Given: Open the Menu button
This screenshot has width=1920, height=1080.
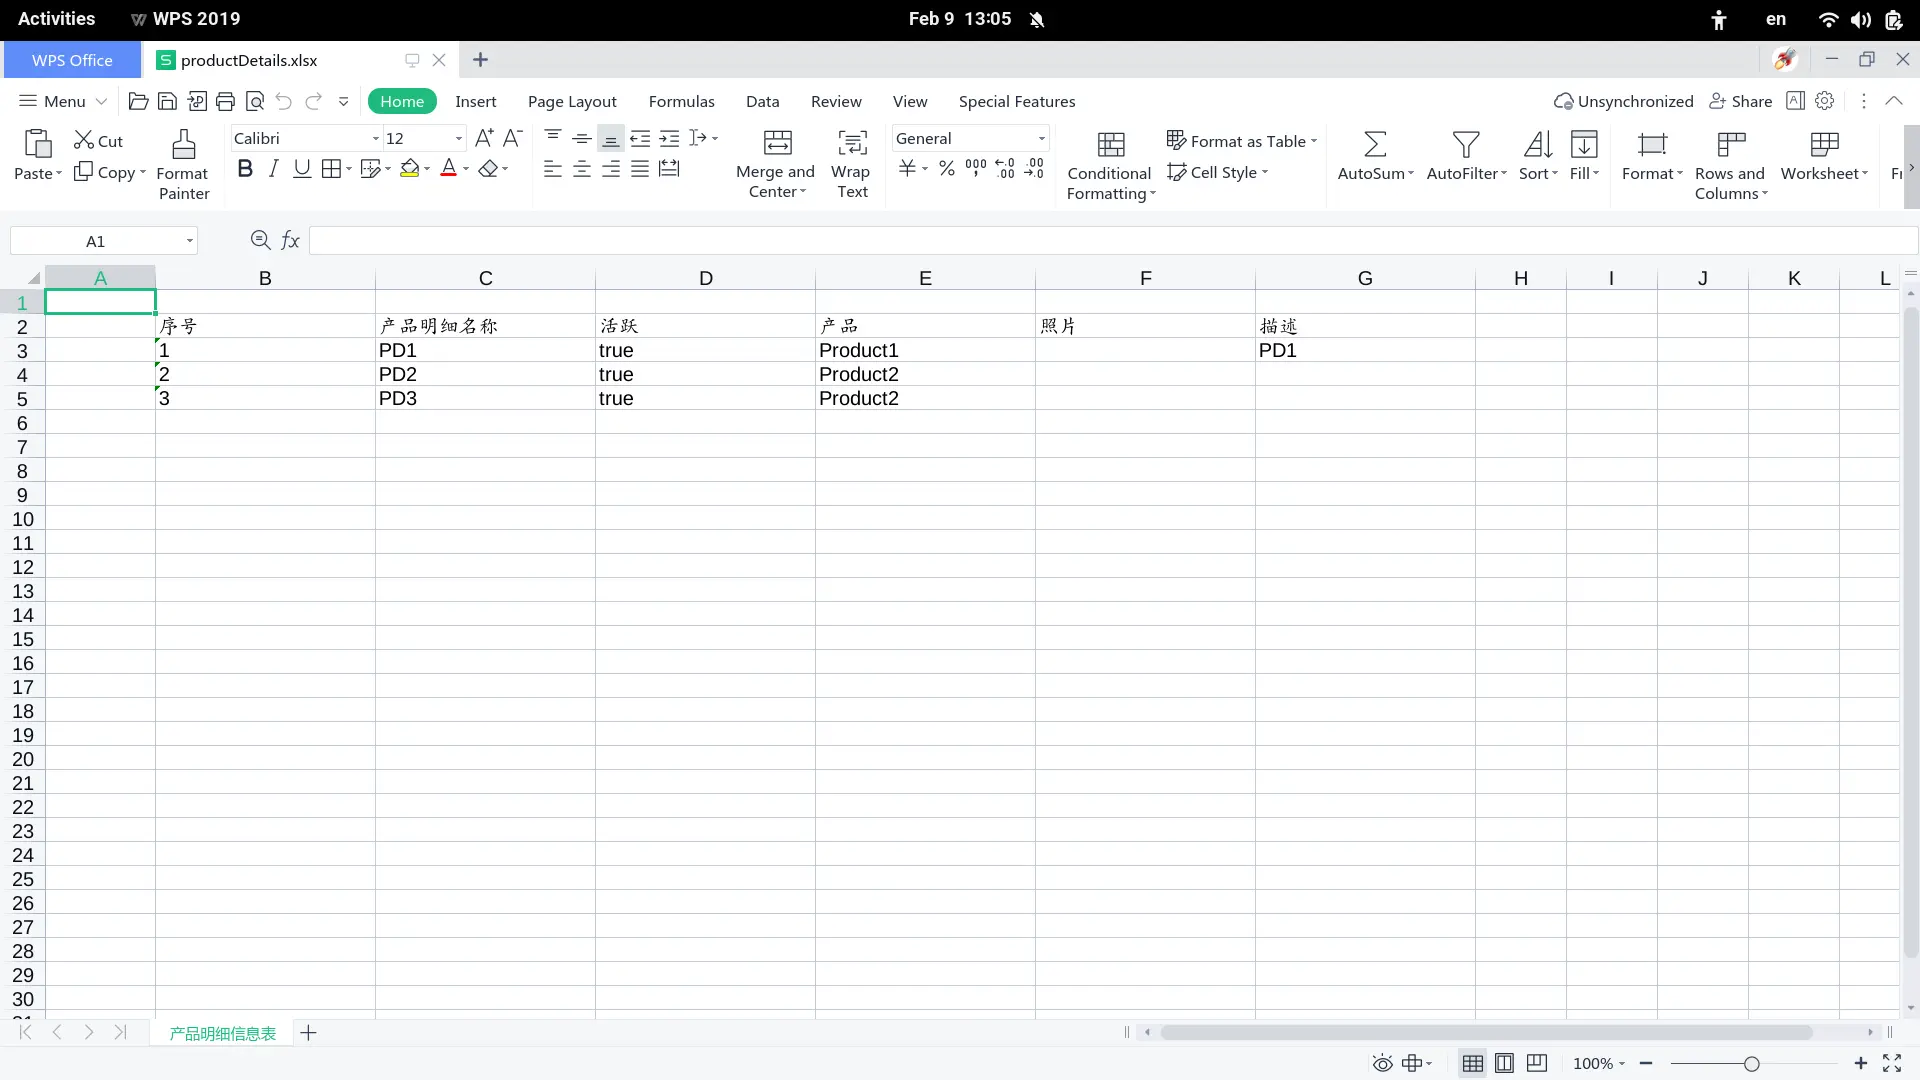Looking at the screenshot, I should [x=62, y=101].
